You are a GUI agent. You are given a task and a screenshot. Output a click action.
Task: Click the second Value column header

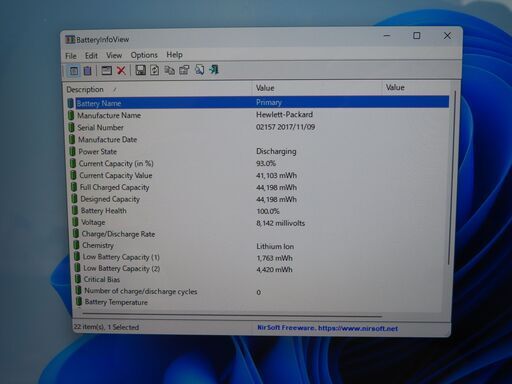[416, 87]
